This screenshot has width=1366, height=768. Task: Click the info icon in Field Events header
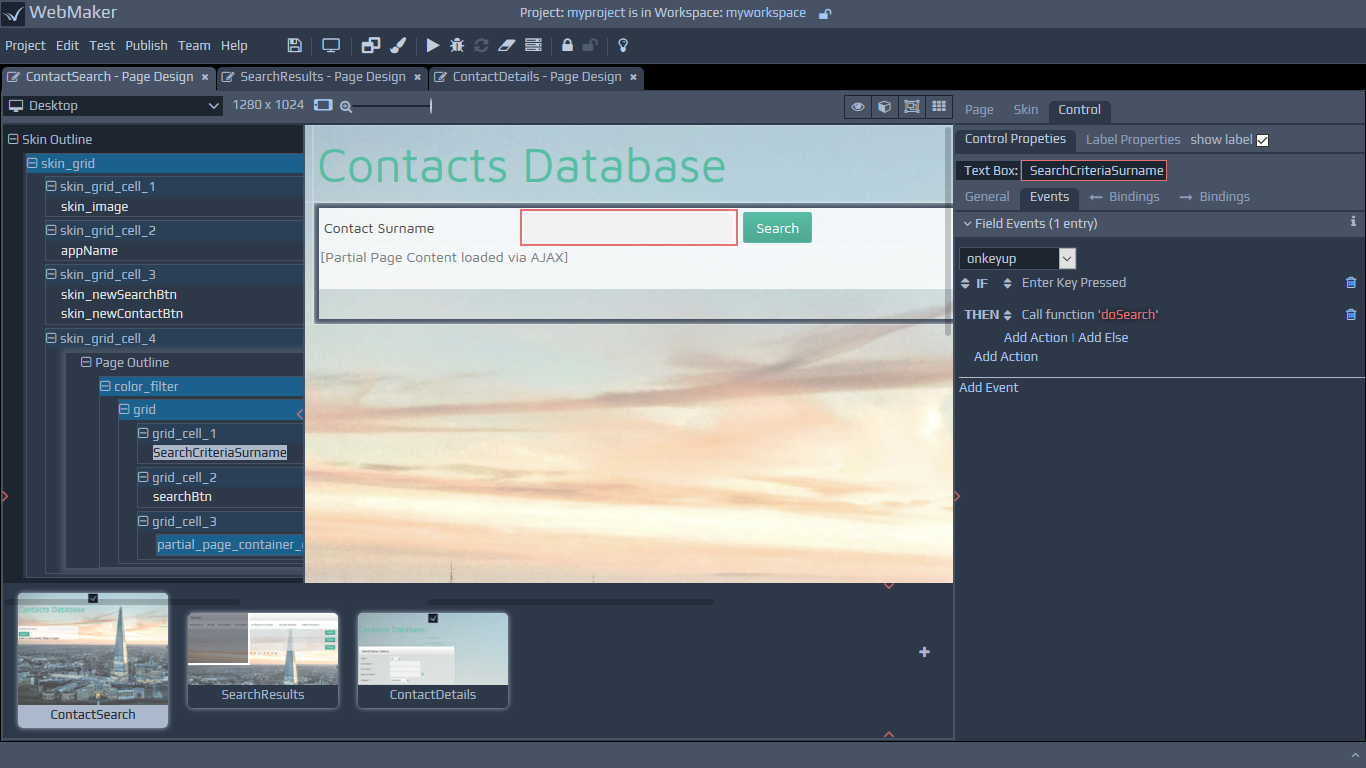point(1353,222)
